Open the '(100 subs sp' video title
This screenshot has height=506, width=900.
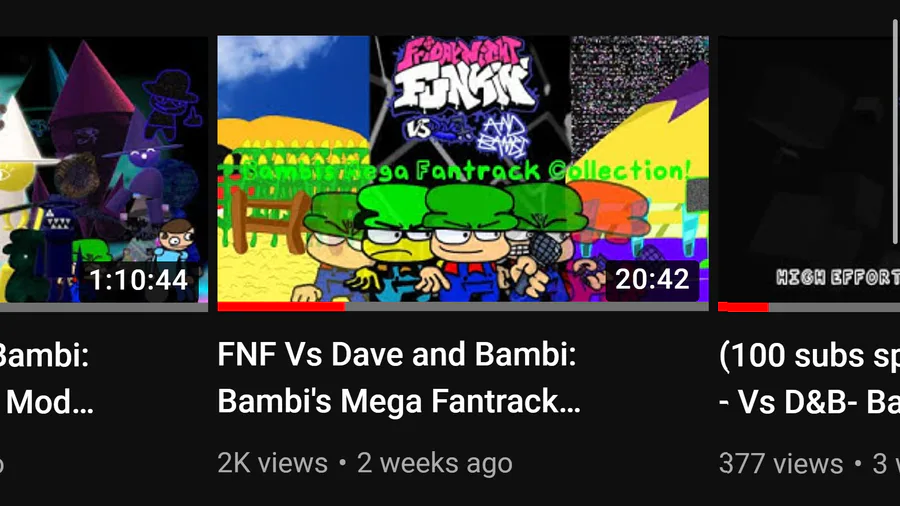click(x=809, y=356)
